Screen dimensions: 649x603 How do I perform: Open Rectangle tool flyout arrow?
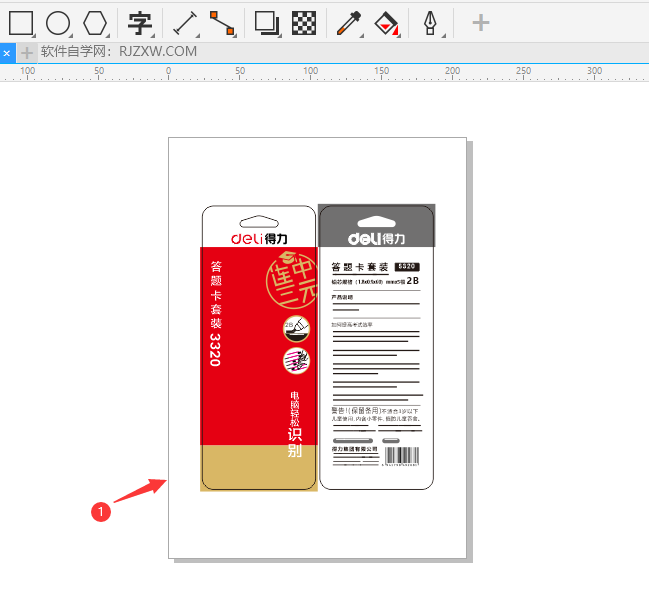[34, 36]
